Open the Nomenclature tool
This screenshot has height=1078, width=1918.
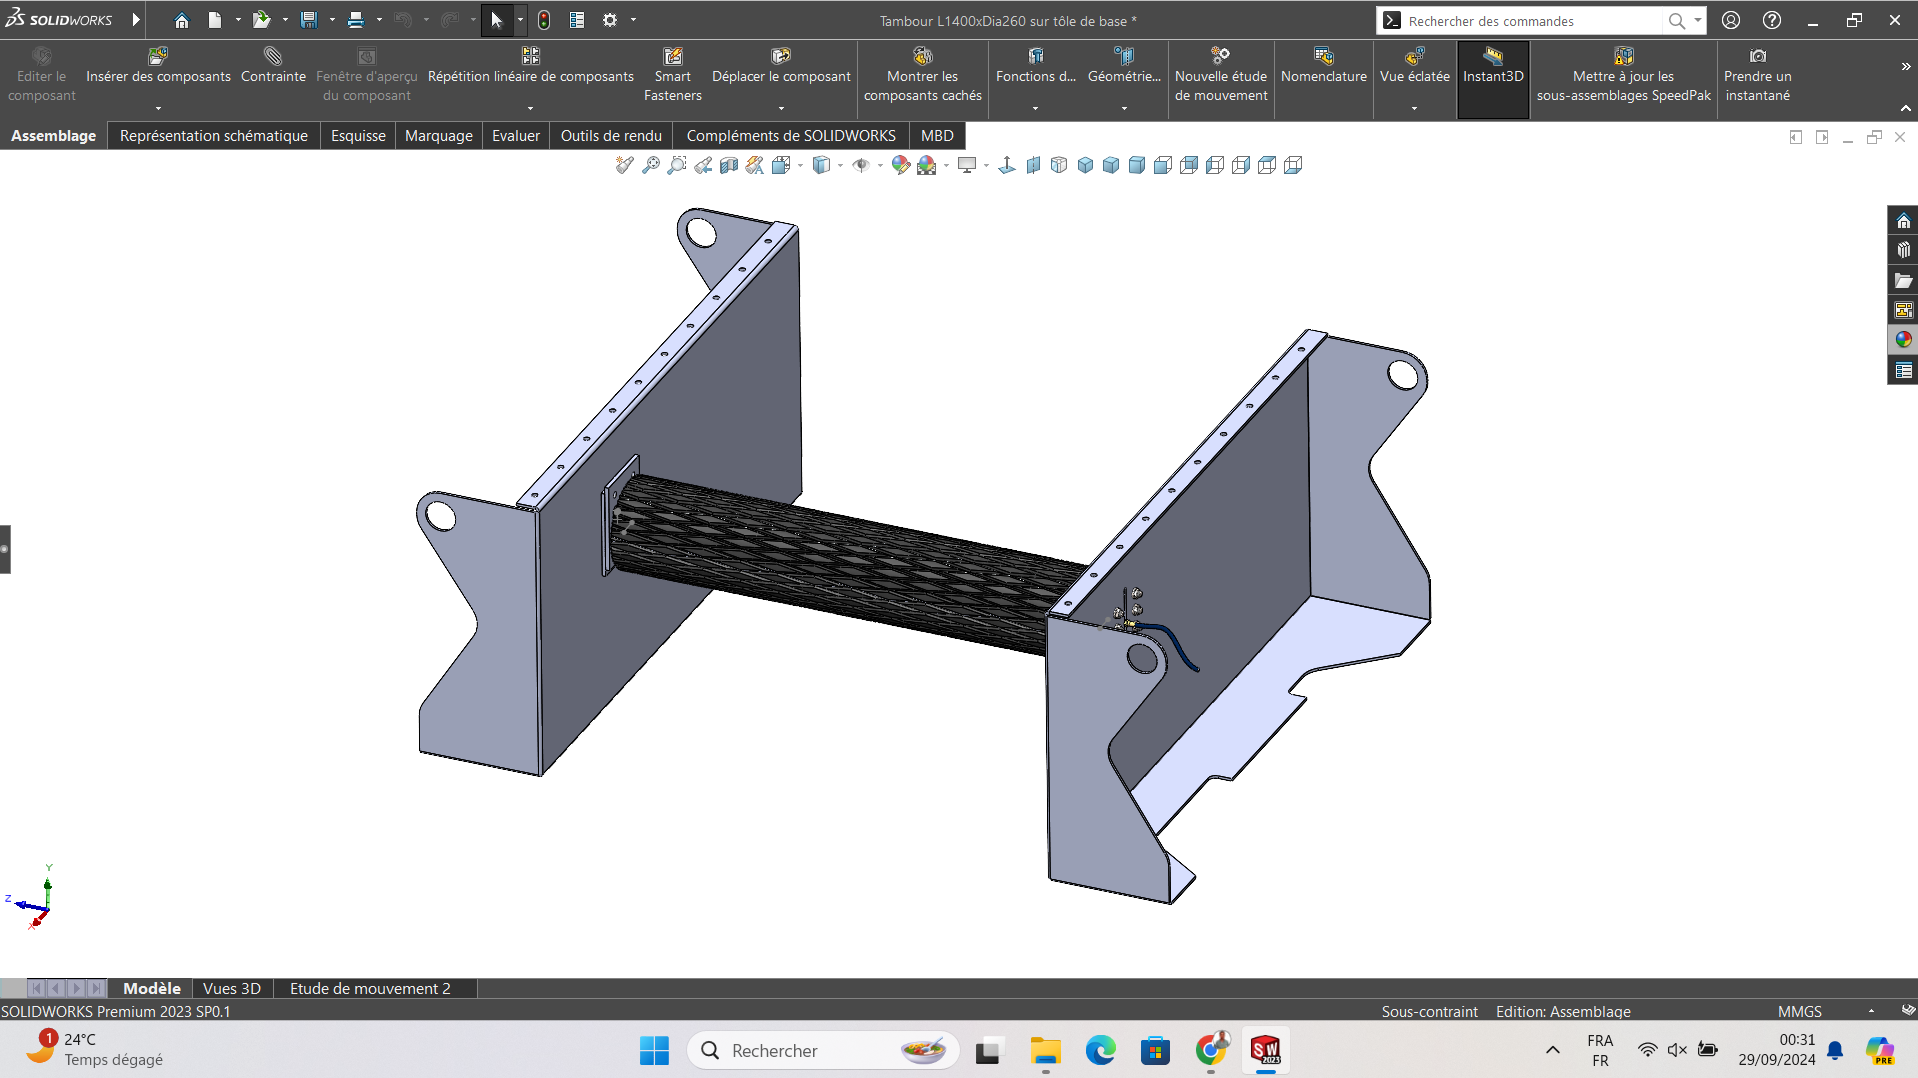[1324, 67]
